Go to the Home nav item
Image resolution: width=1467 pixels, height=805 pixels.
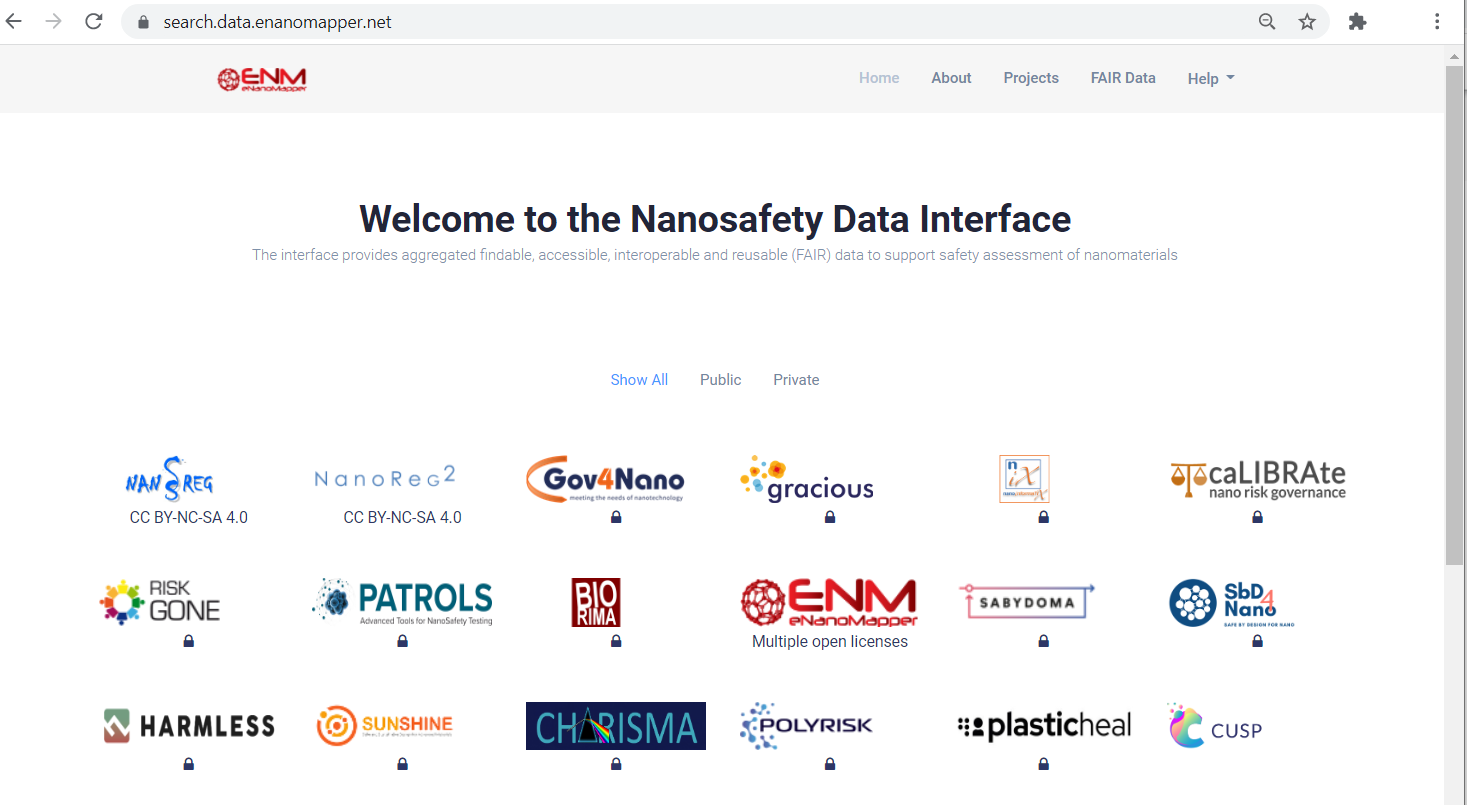[879, 78]
